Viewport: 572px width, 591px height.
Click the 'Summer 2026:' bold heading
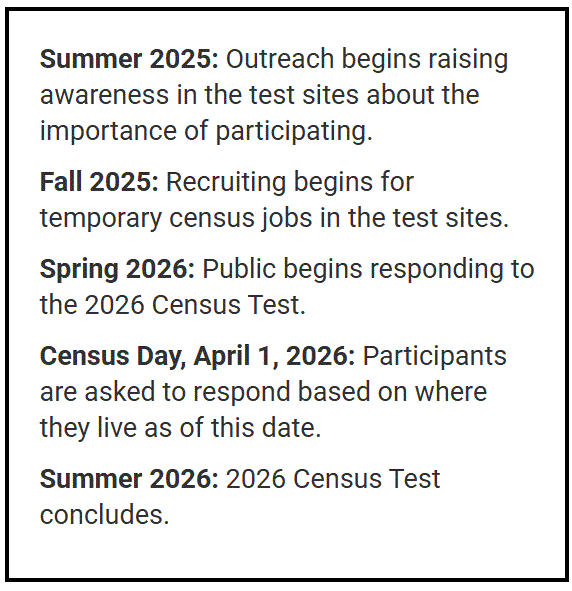[129, 479]
